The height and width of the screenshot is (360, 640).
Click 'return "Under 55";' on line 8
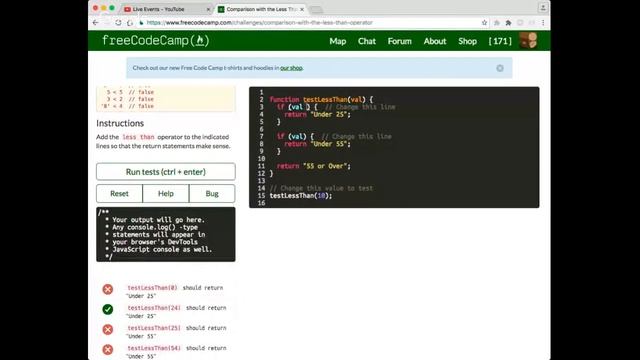[317, 144]
